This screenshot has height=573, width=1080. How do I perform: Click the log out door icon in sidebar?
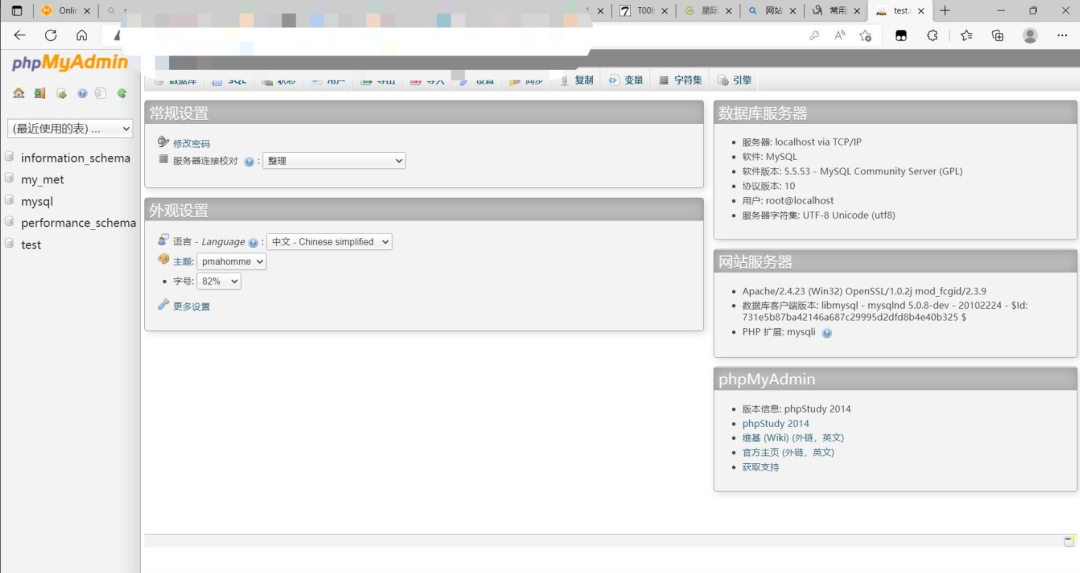39,93
